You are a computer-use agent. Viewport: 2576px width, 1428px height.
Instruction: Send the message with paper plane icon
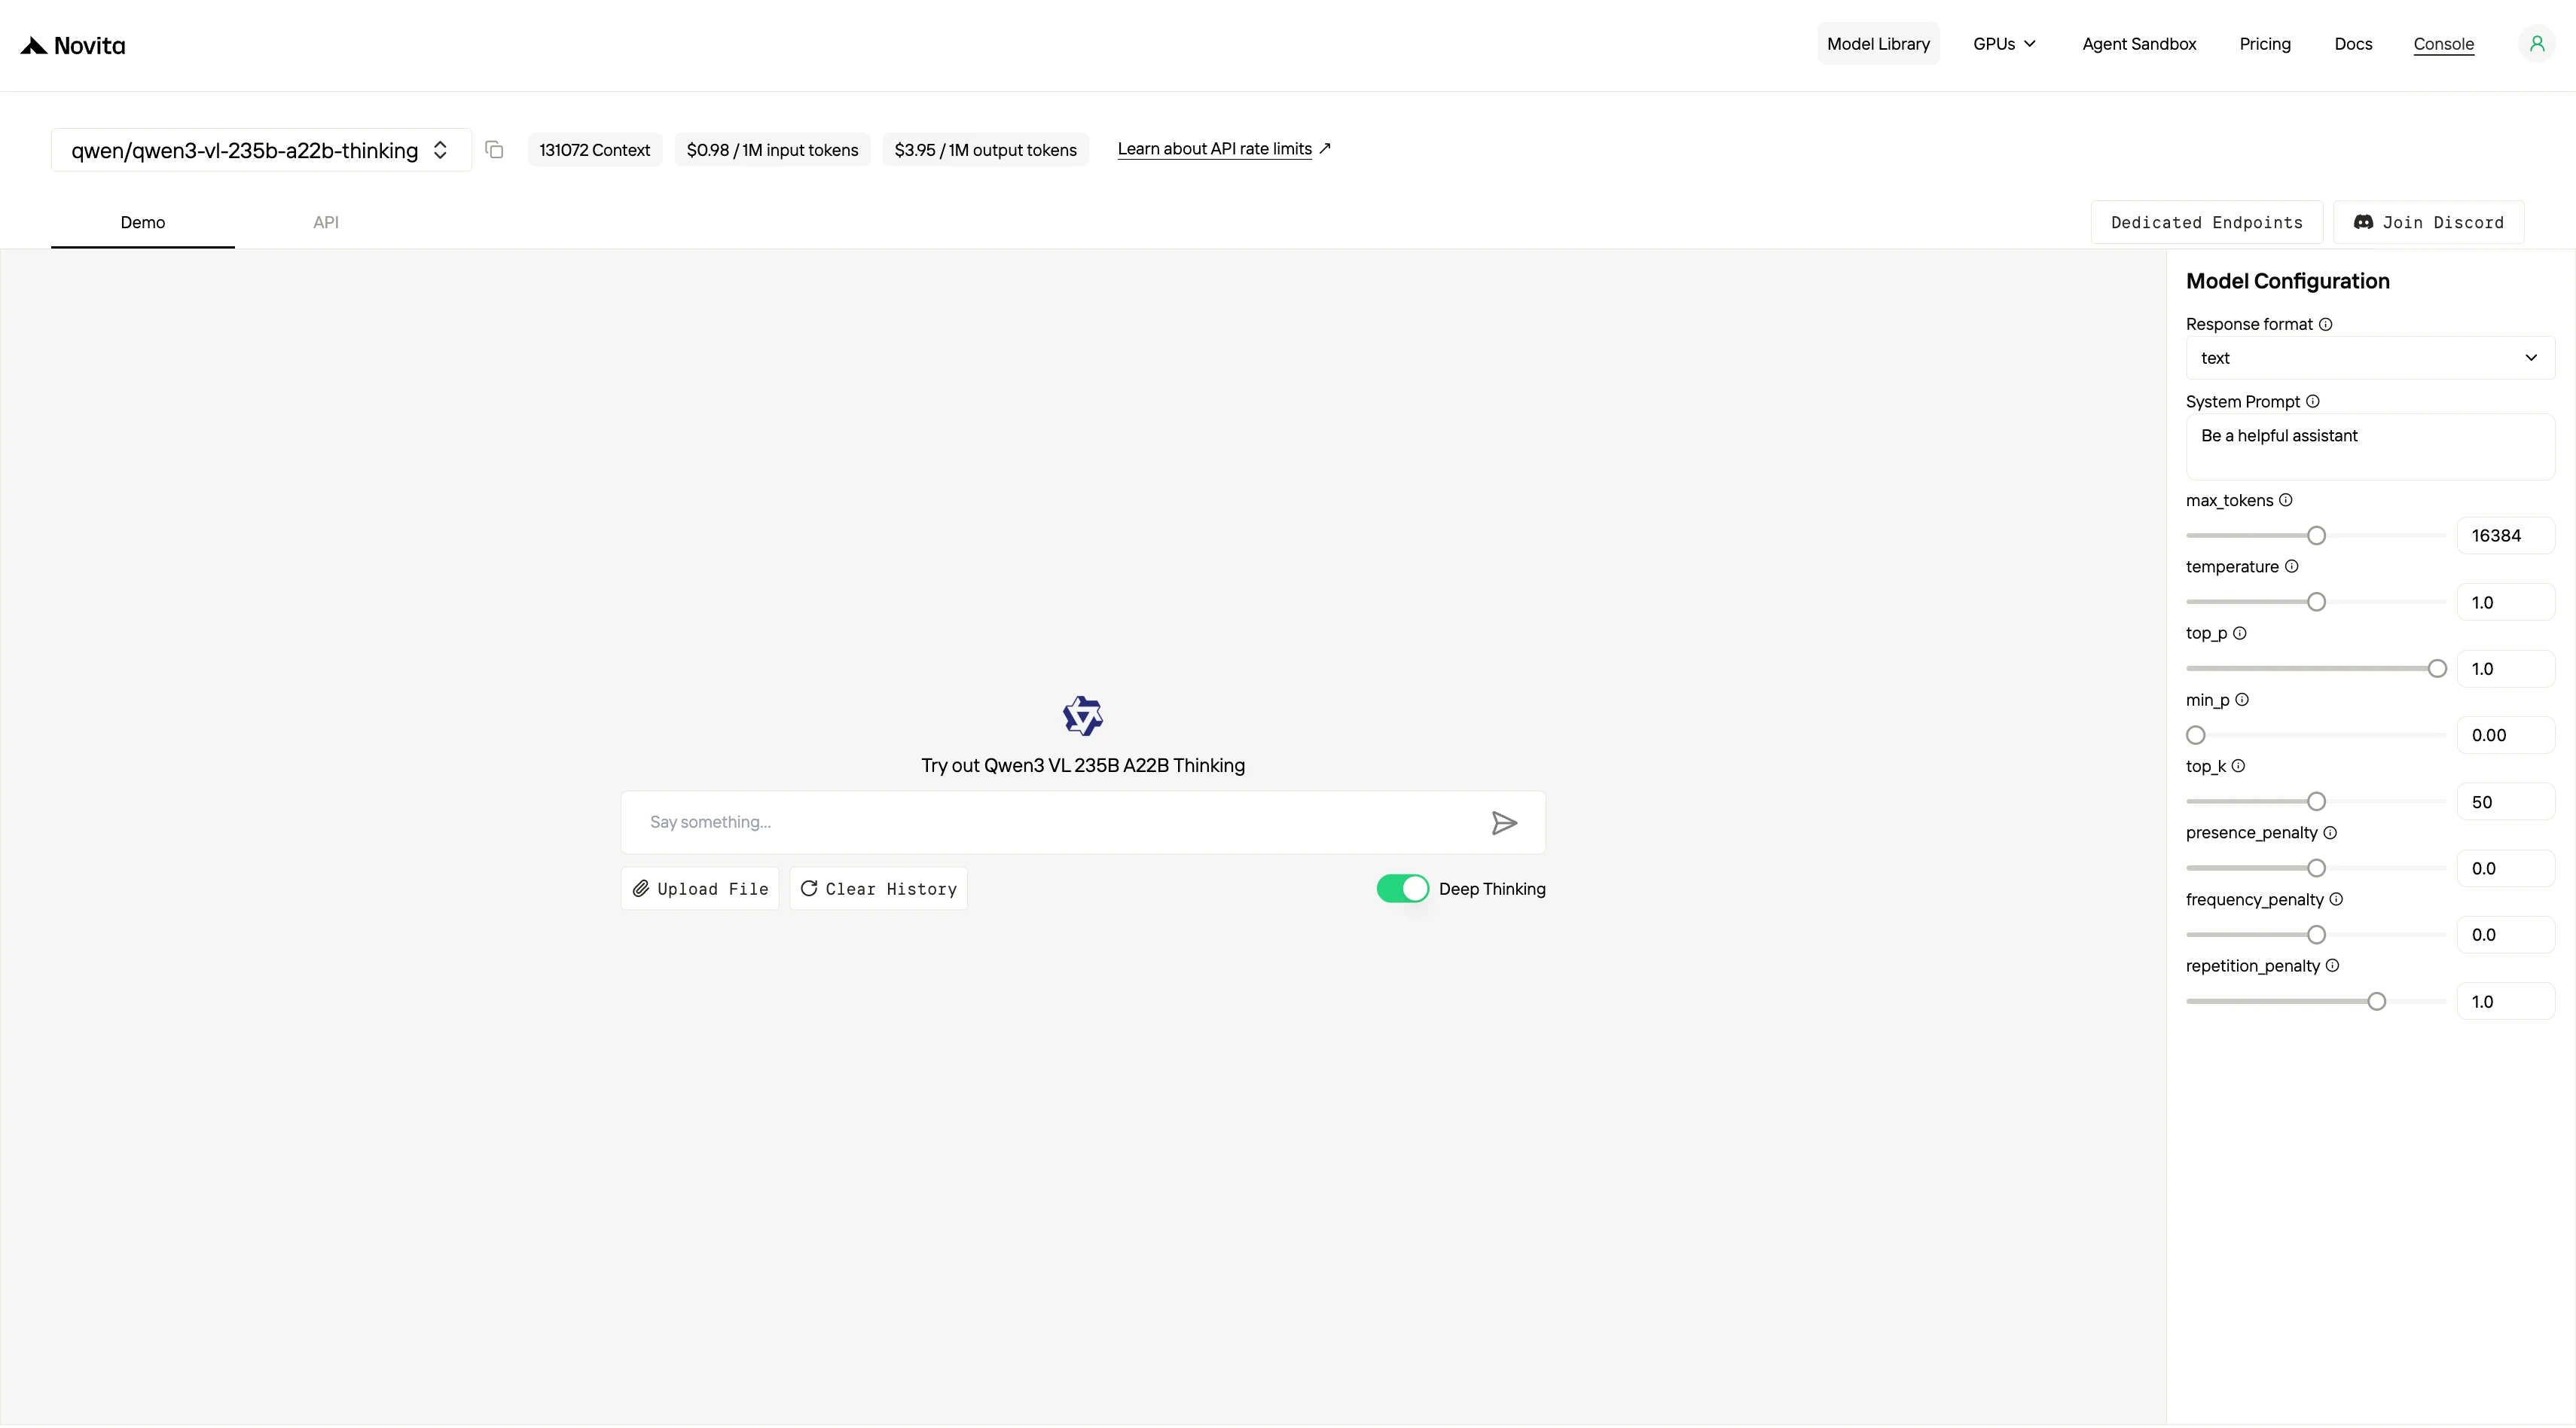[1504, 823]
